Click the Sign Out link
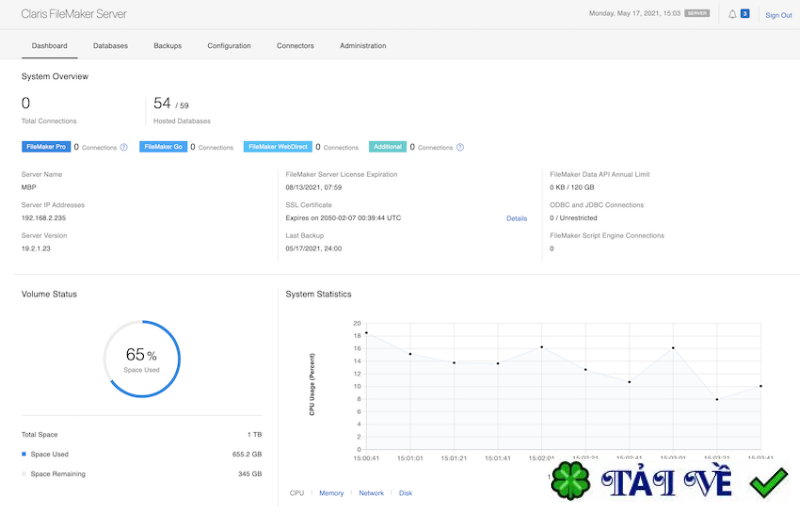800x512 pixels. pyautogui.click(x=778, y=15)
